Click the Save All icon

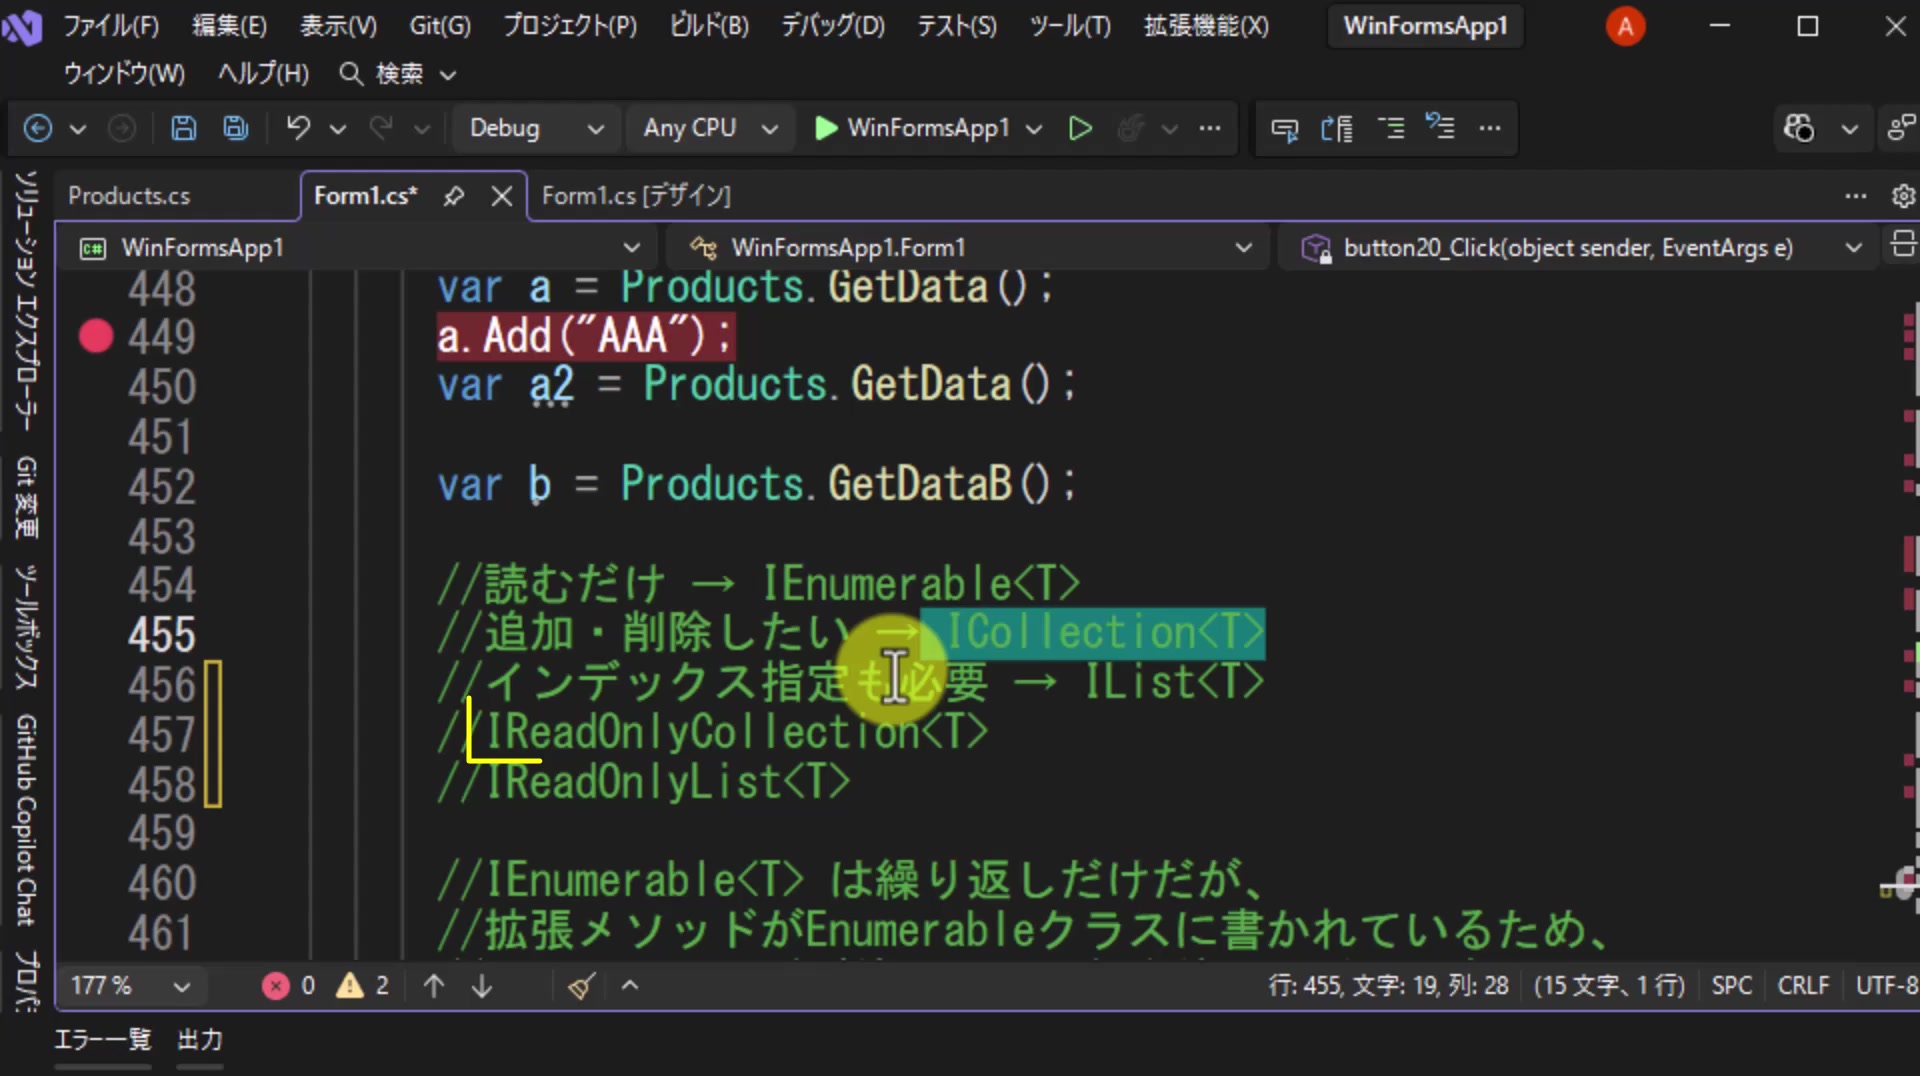coord(236,128)
